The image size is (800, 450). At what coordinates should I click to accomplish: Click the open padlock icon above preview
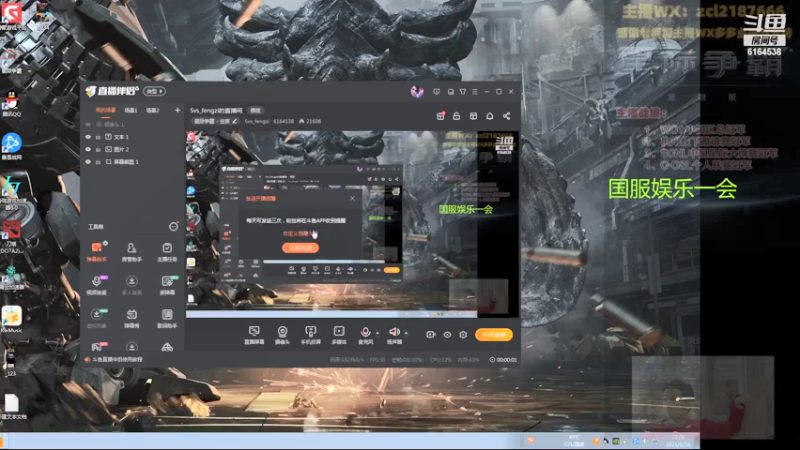tap(457, 116)
